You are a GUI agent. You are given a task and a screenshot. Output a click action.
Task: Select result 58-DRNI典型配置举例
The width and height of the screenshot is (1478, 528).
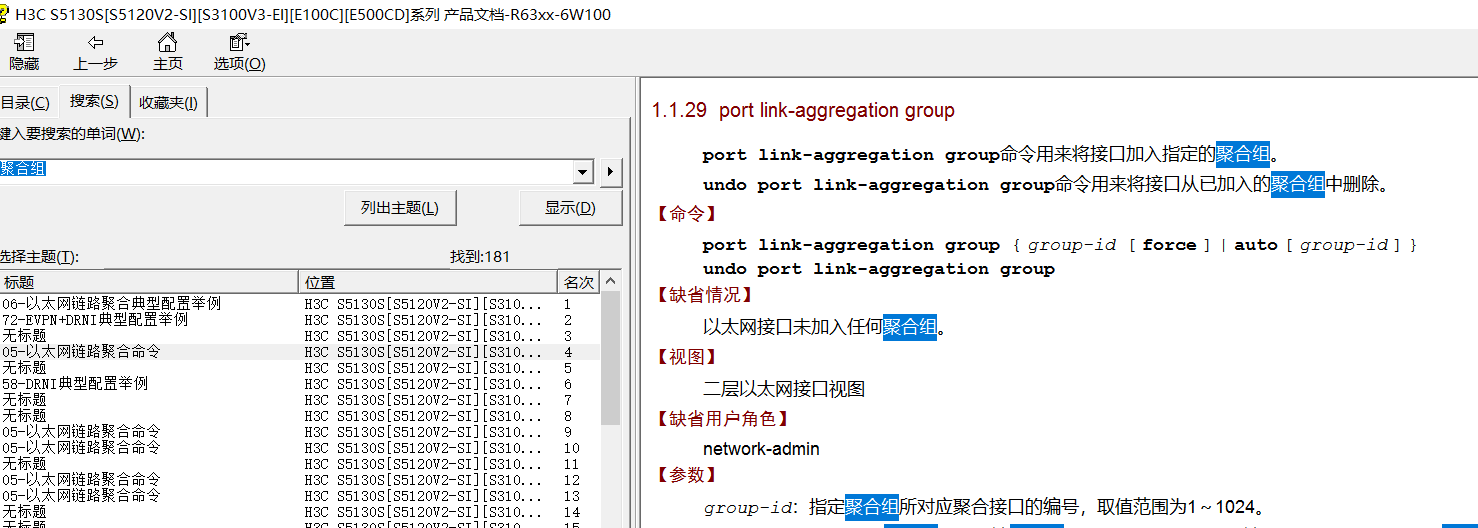point(300,384)
